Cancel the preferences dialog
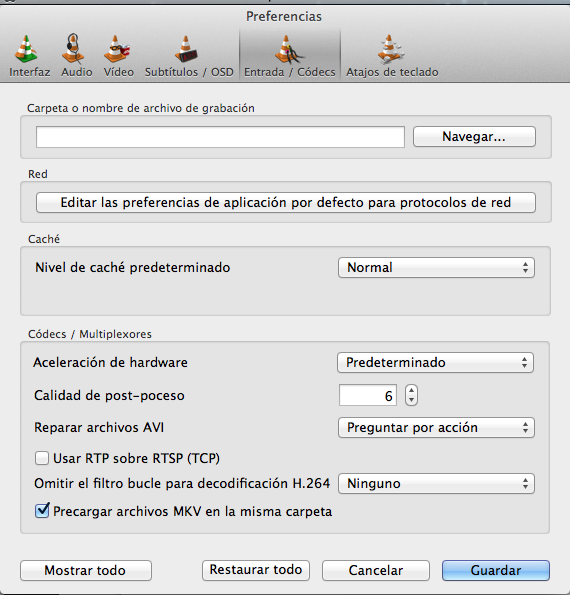This screenshot has height=595, width=570. point(376,570)
